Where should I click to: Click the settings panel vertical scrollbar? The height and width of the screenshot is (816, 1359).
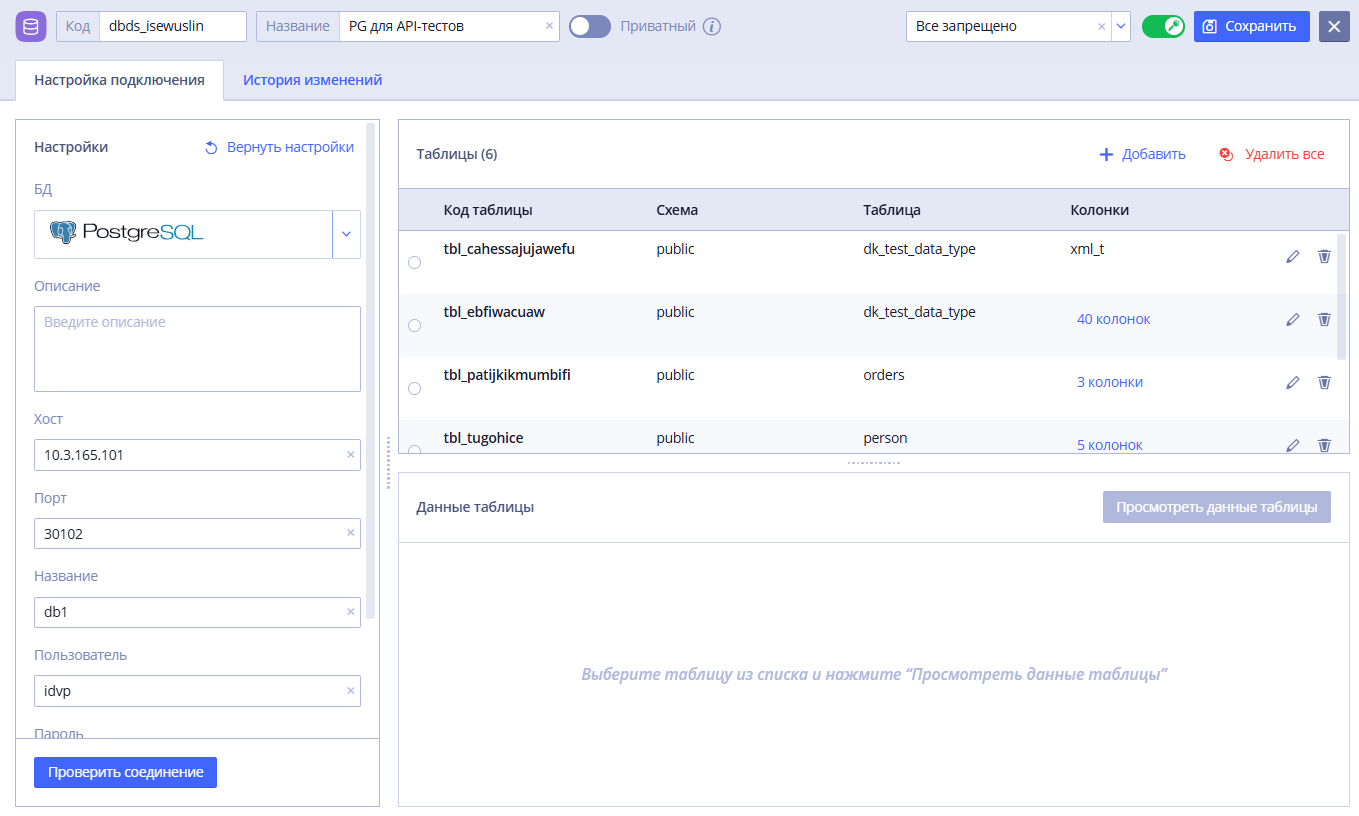(371, 370)
